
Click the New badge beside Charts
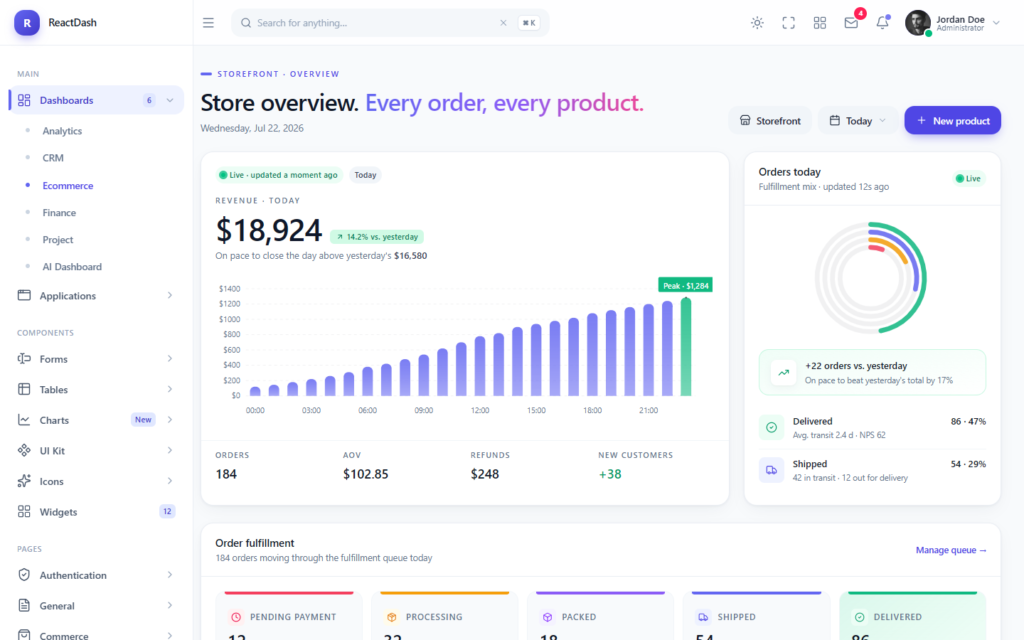coord(143,420)
